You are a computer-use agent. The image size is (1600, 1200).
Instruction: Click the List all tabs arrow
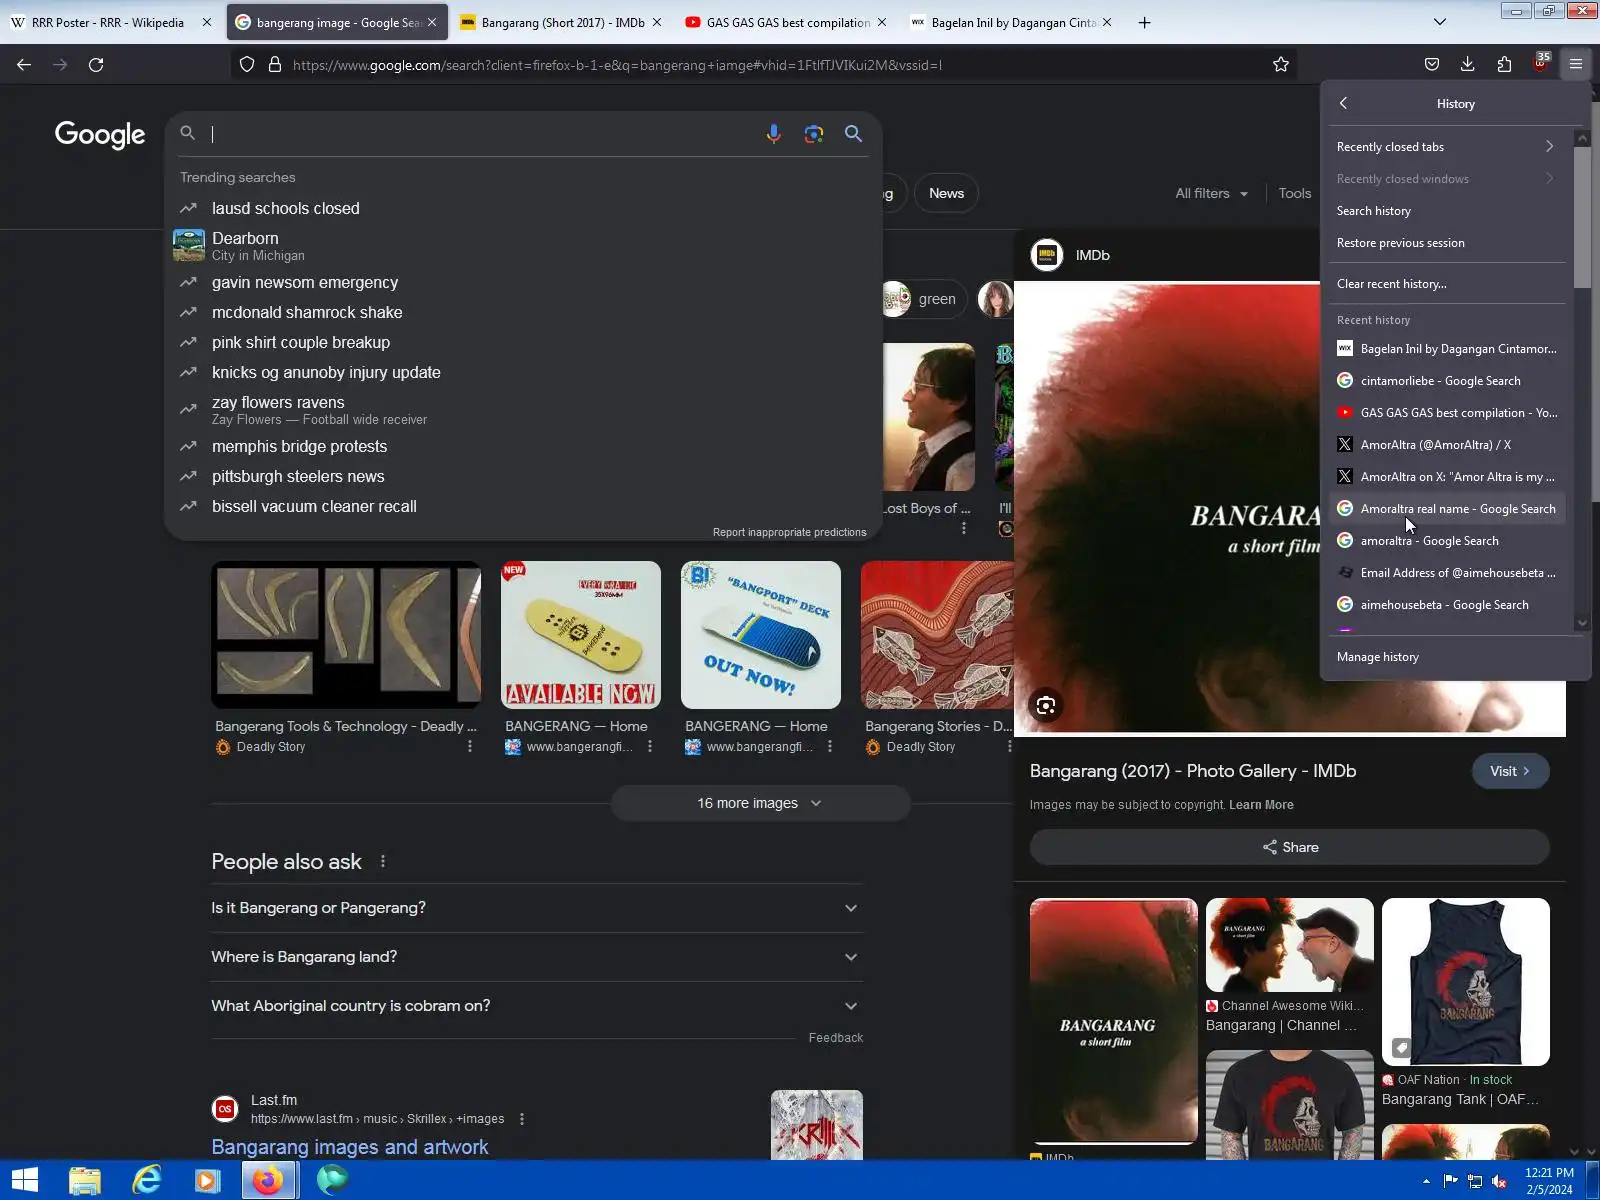1440,22
